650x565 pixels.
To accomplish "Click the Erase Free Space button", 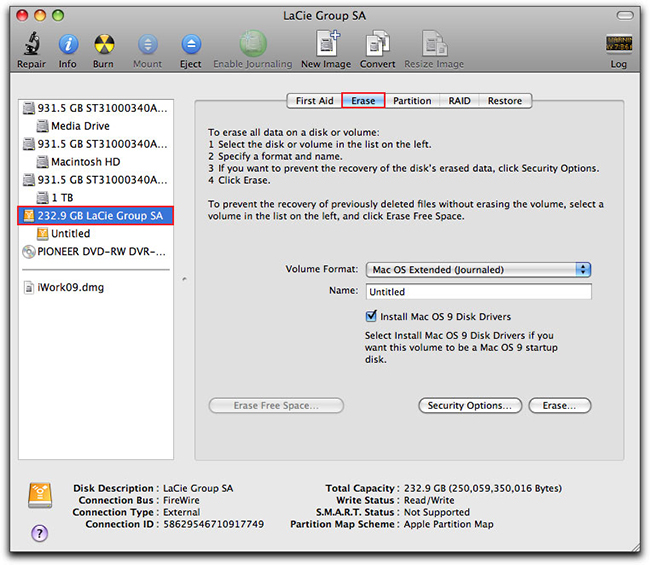I will coord(276,405).
